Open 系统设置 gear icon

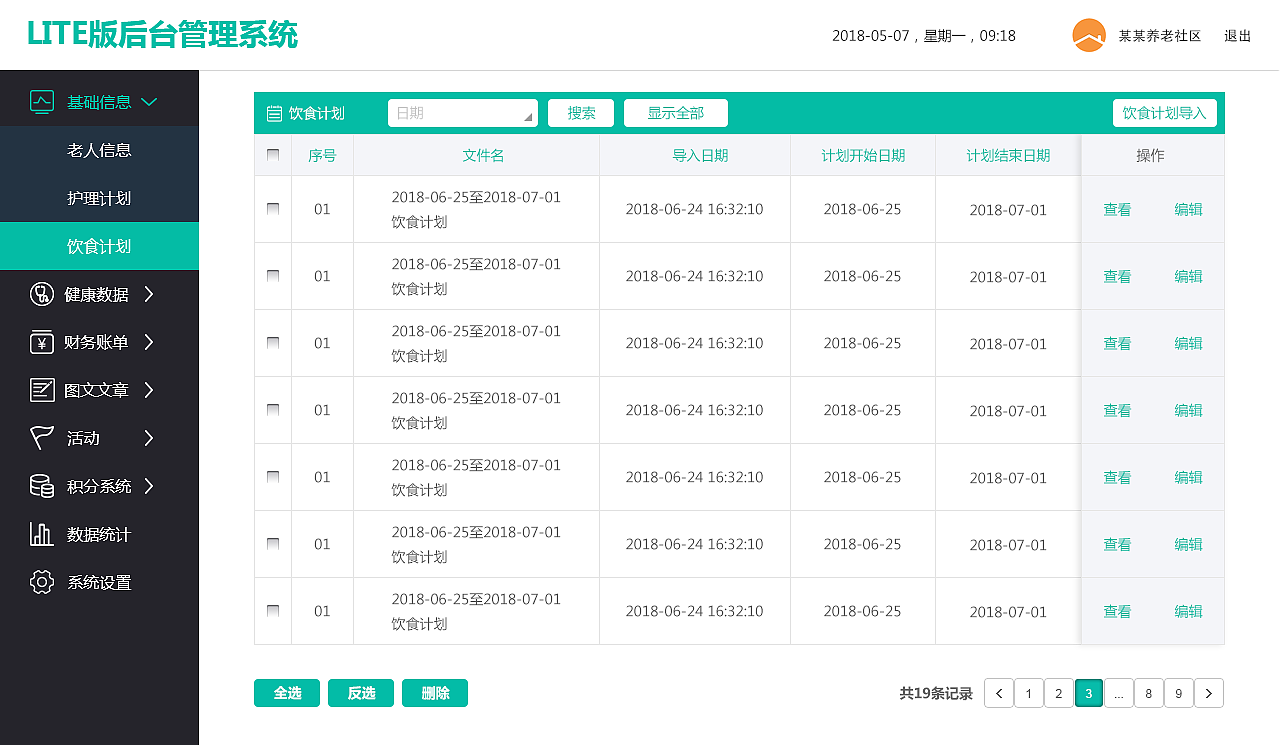pos(42,582)
